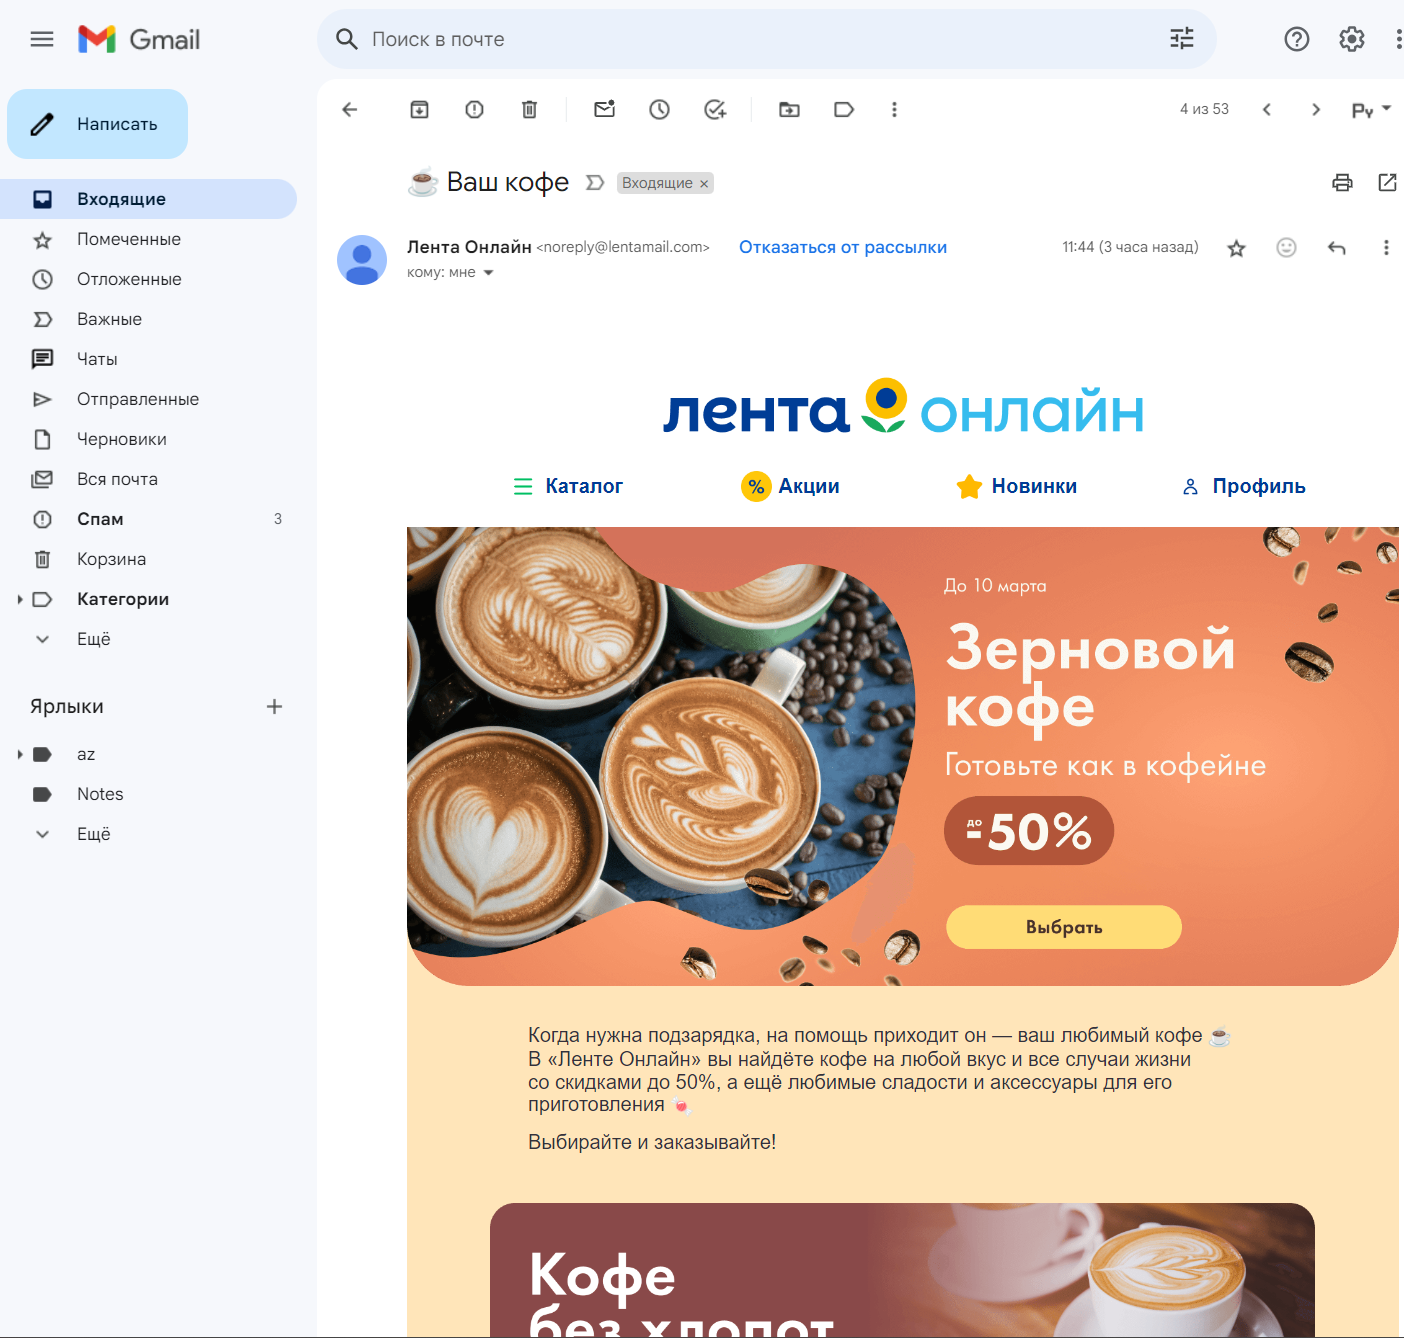
Task: Click the Кофе без хлопот banner
Action: coord(902,1270)
